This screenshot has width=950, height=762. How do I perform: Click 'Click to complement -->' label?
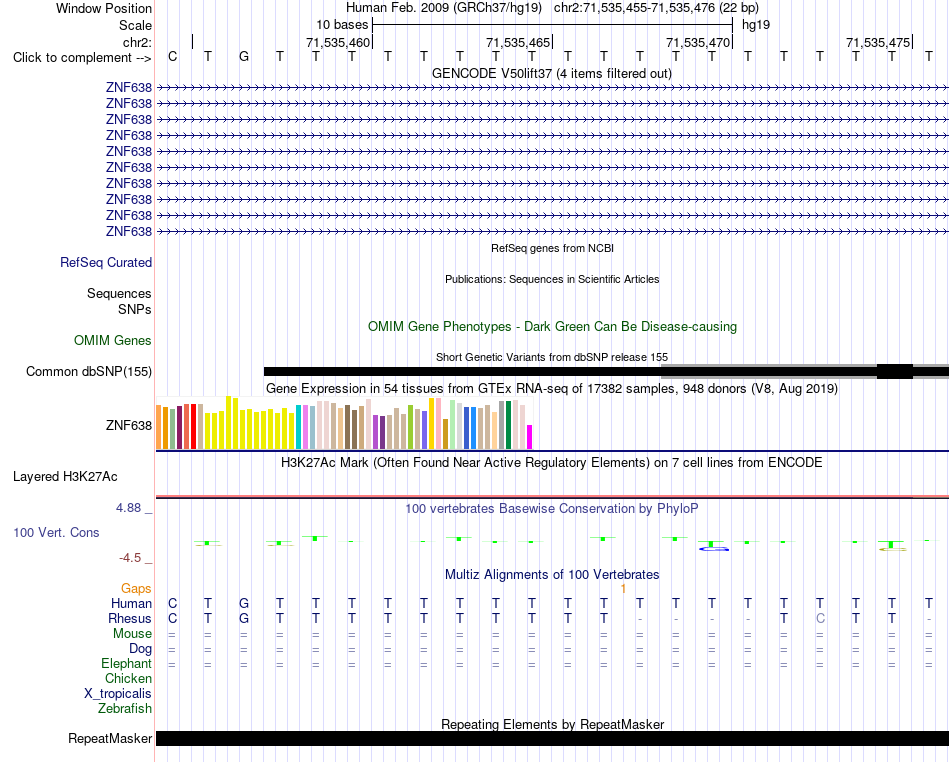point(82,58)
